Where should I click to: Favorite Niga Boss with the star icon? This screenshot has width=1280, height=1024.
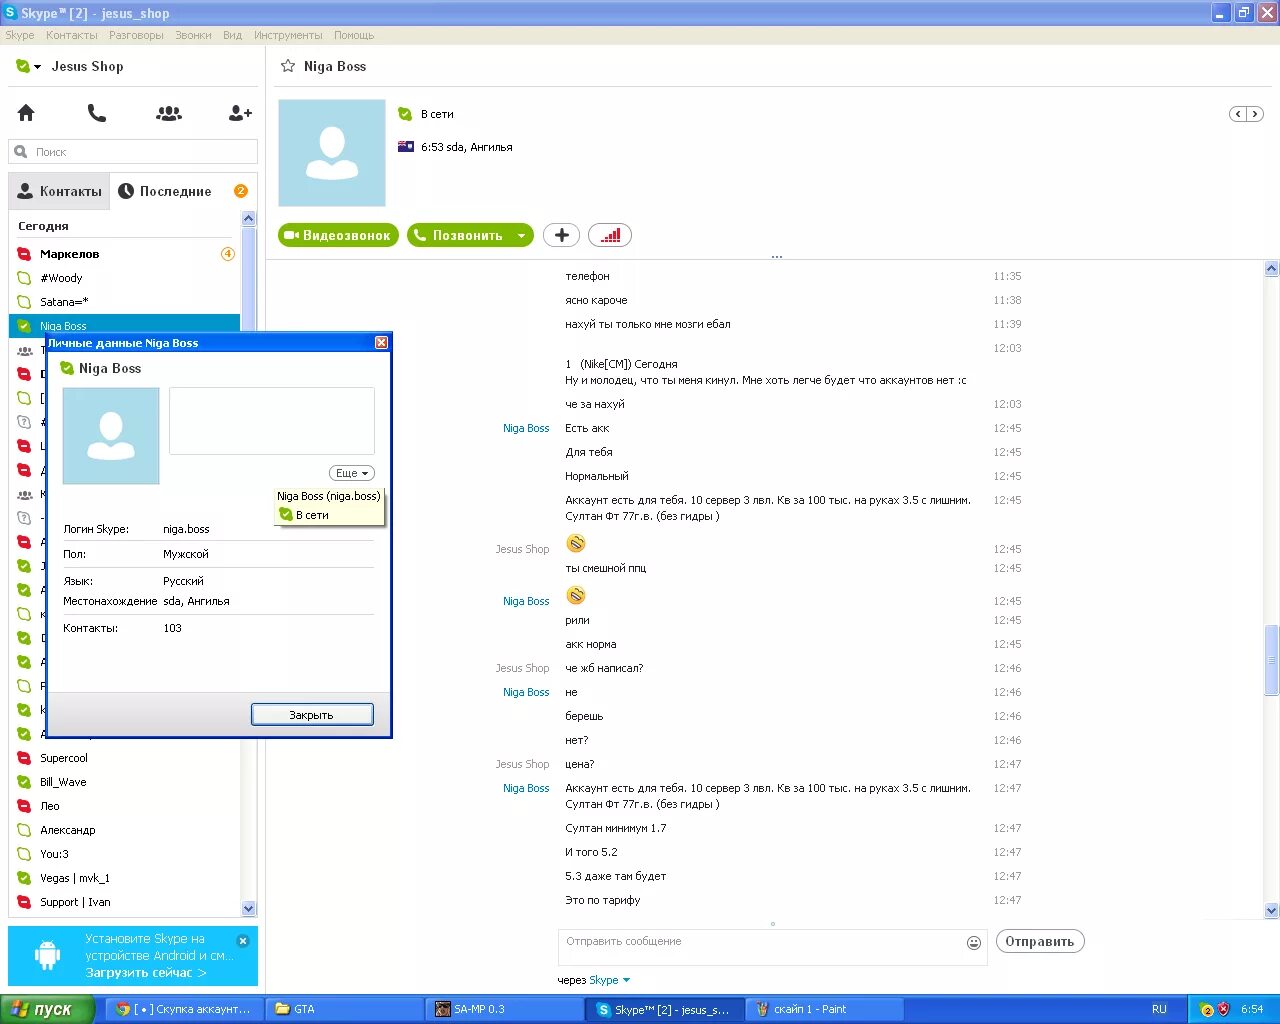[288, 66]
